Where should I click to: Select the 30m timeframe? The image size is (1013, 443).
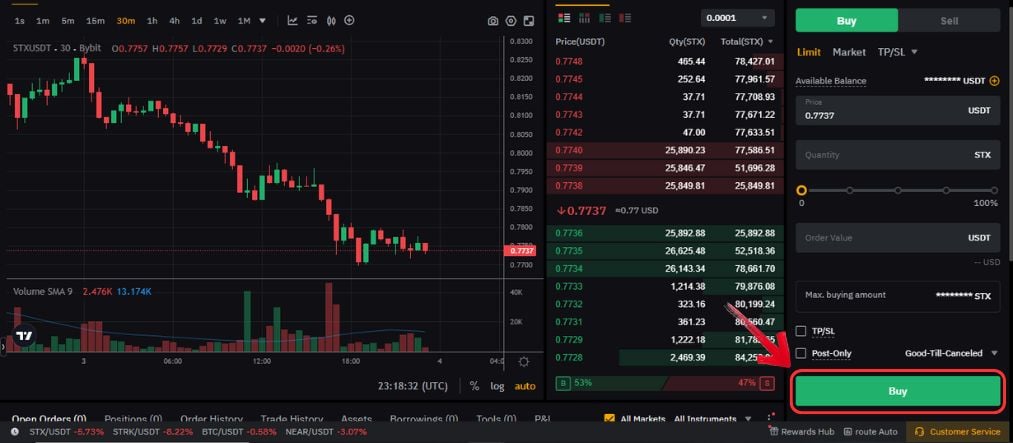[x=125, y=21]
